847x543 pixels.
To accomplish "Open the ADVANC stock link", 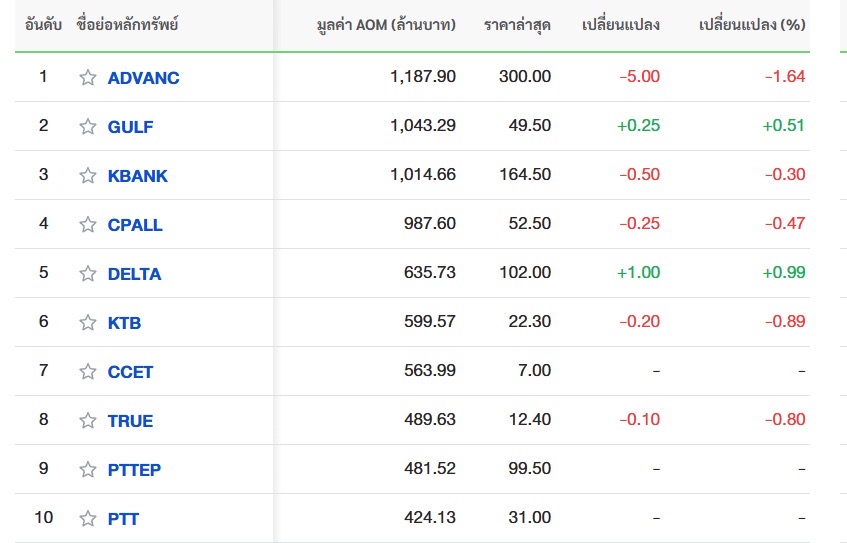I will tap(143, 77).
